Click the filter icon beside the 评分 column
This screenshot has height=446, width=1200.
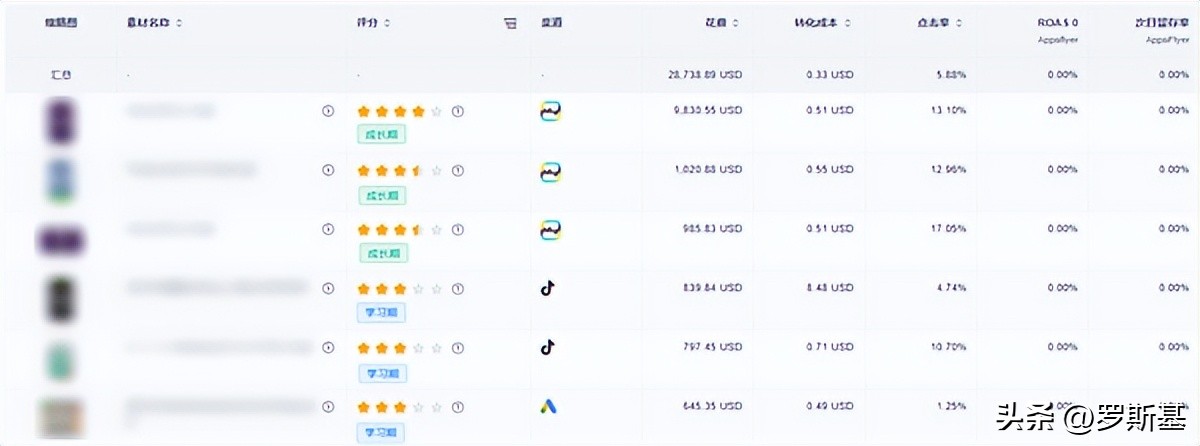click(x=511, y=23)
